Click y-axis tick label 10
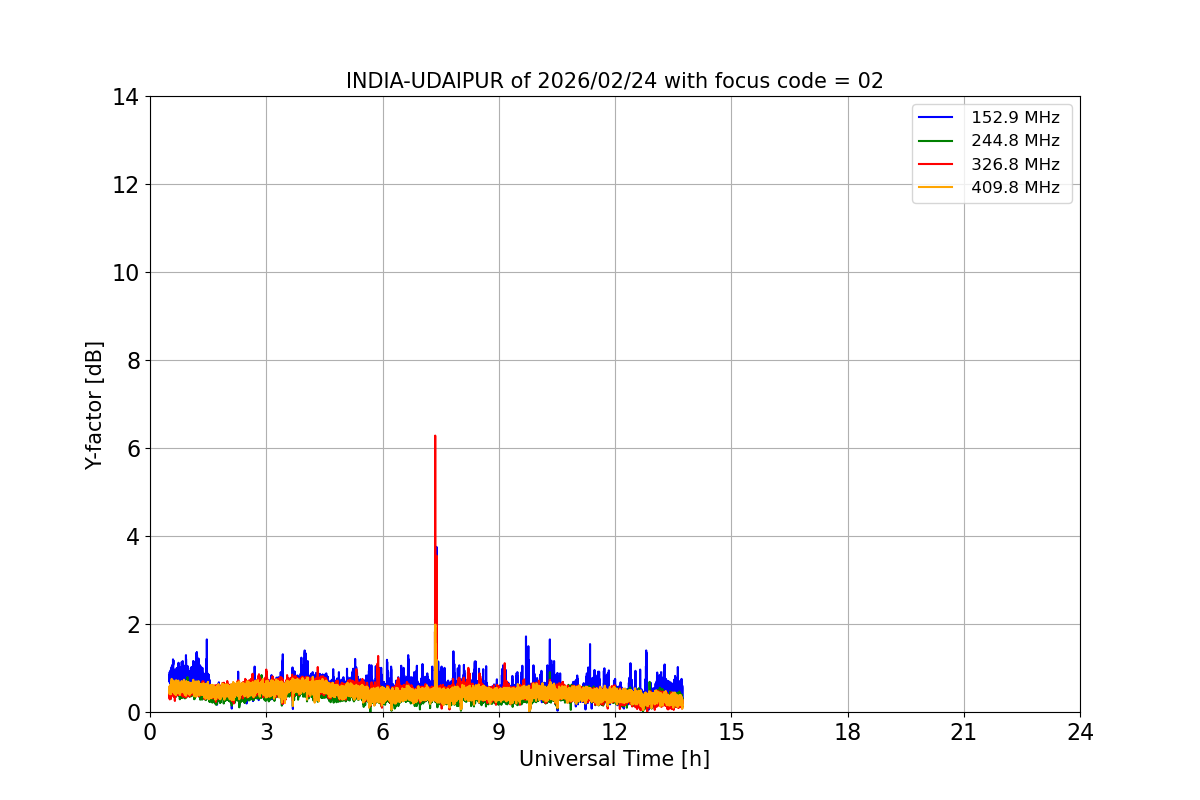The width and height of the screenshot is (1200, 800). (126, 273)
